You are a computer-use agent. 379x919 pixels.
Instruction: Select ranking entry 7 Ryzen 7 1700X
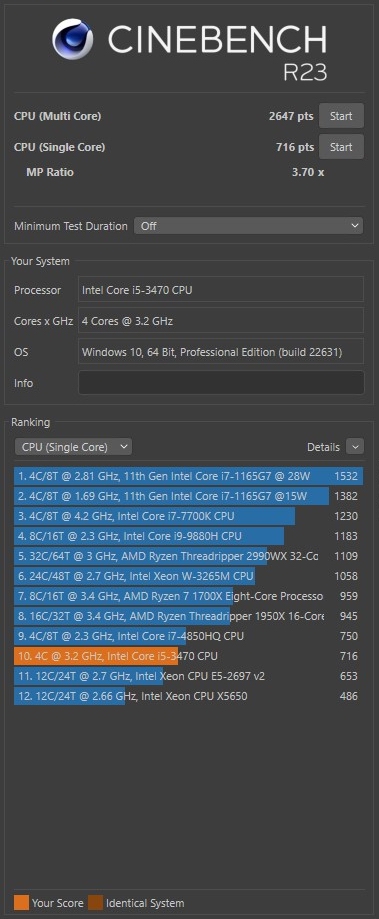188,596
